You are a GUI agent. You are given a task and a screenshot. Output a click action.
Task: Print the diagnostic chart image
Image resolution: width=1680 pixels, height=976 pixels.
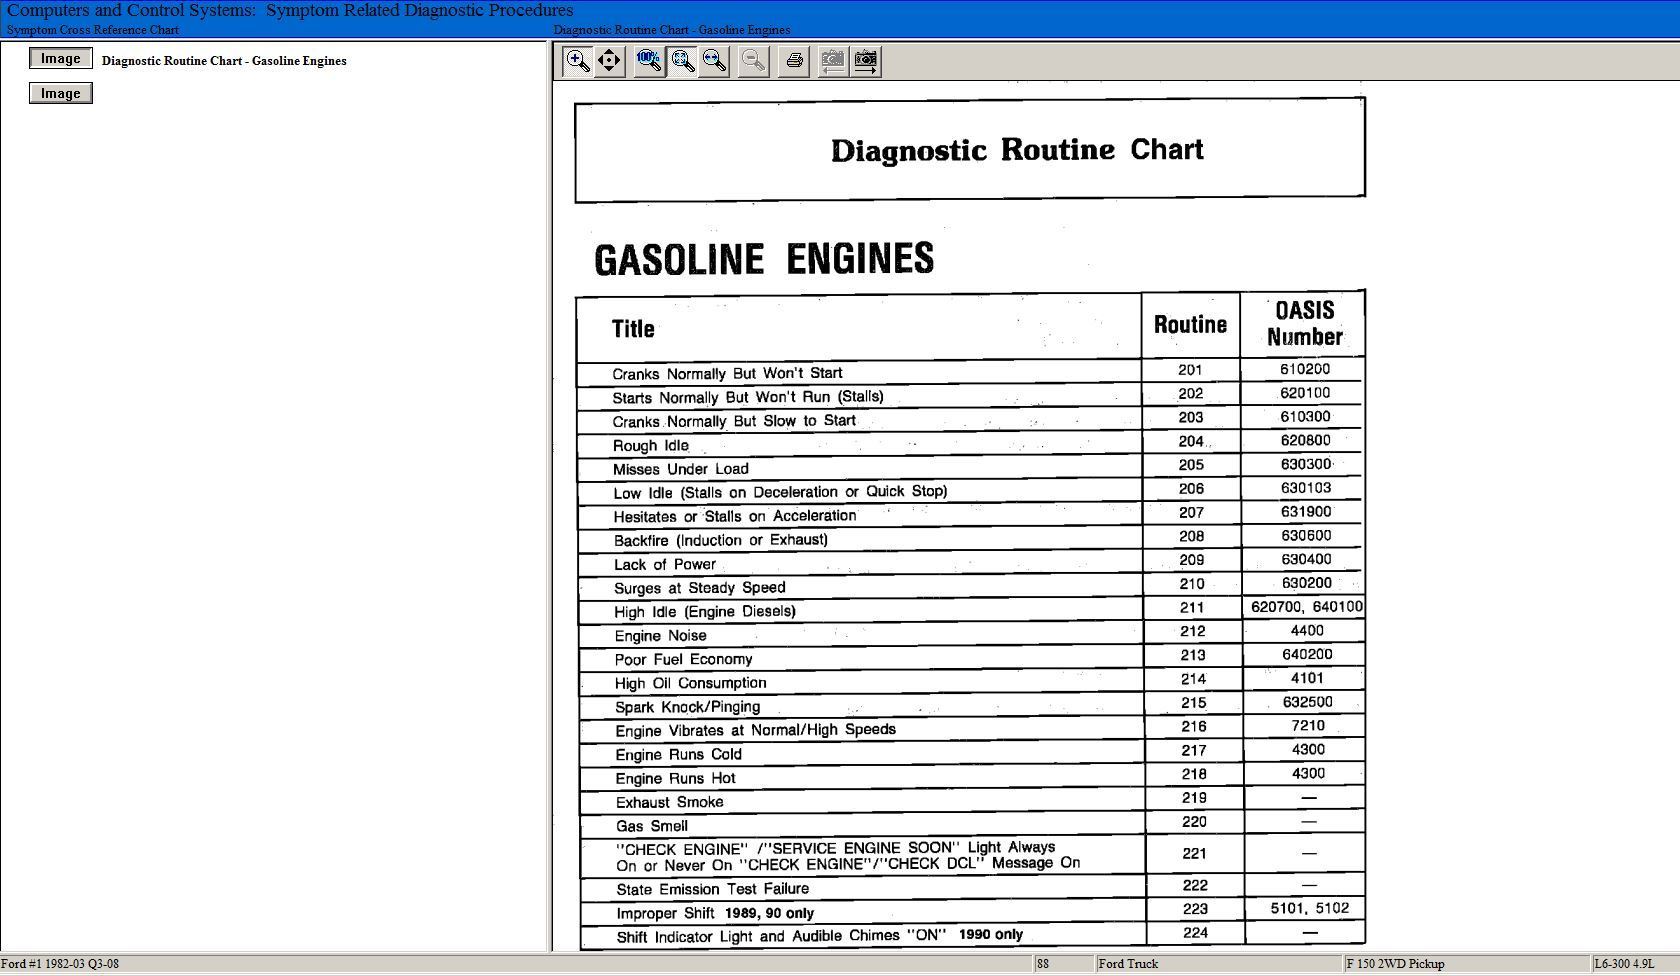(x=794, y=61)
